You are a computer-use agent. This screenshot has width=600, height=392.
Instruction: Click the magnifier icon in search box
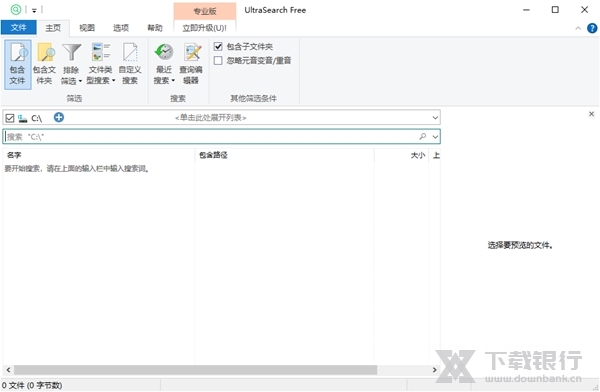click(x=423, y=136)
